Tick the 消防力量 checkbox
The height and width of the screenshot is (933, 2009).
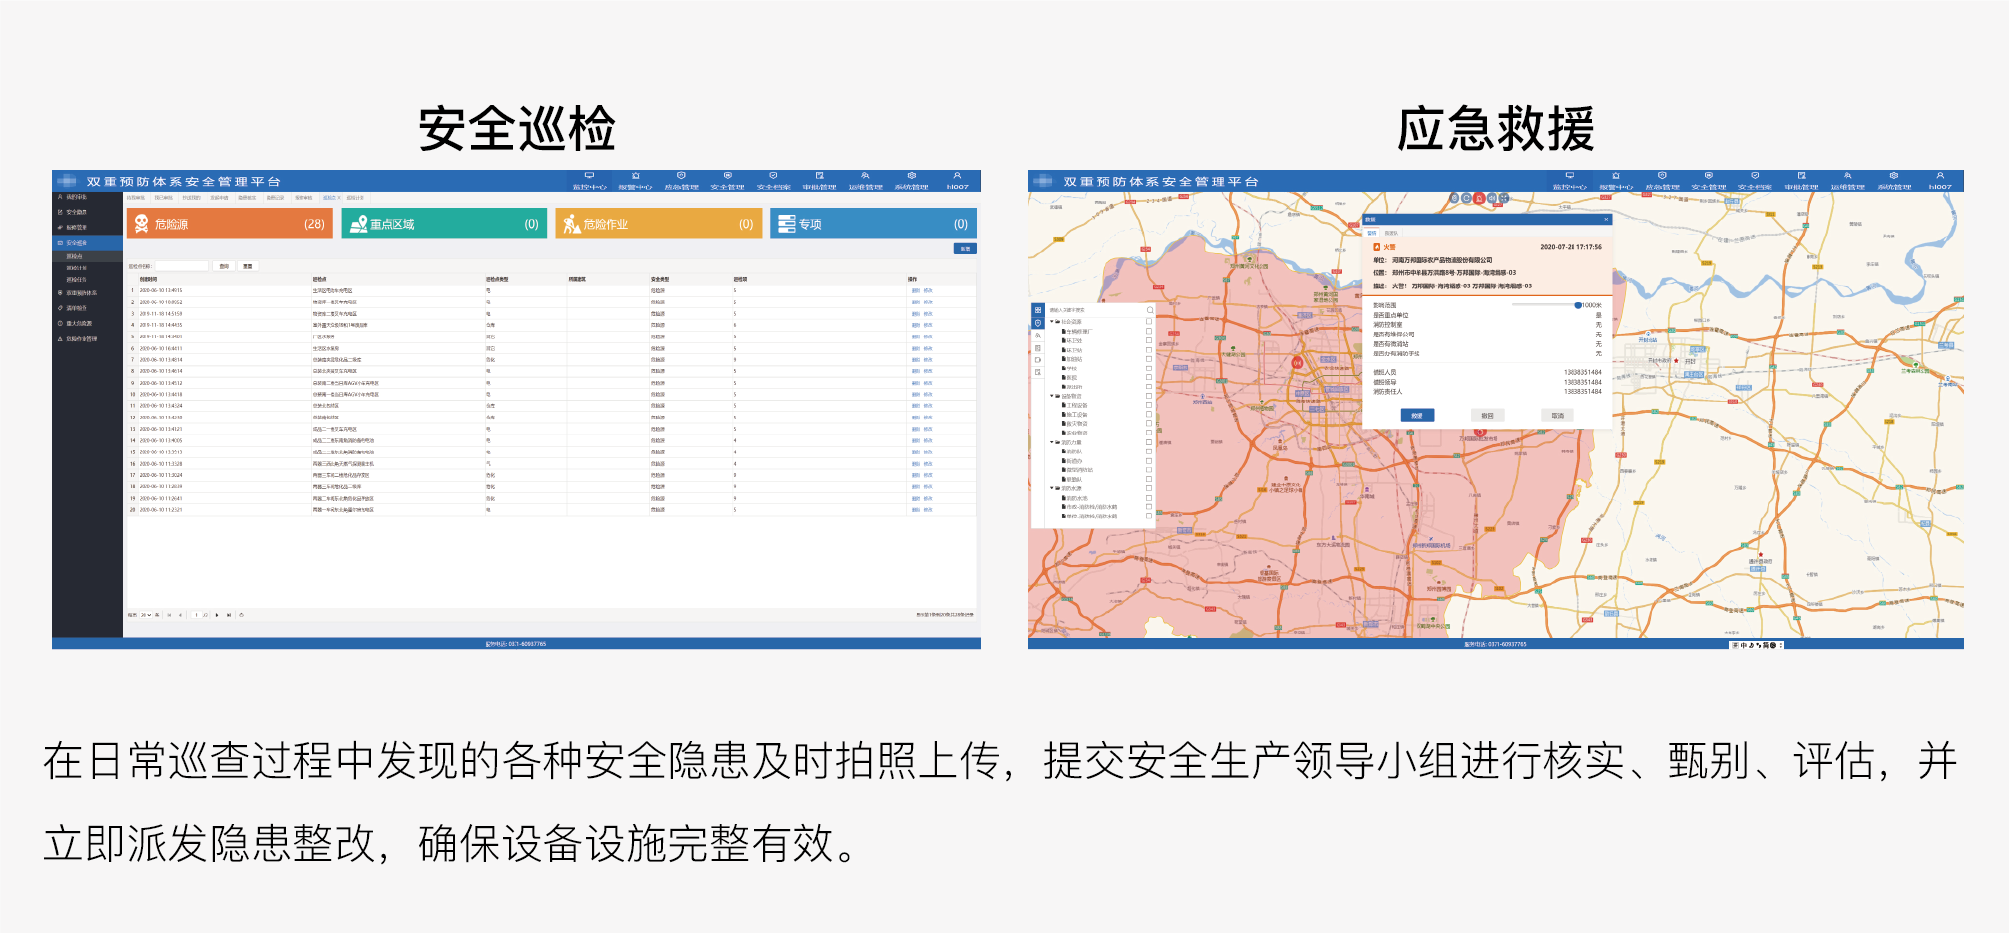pyautogui.click(x=1149, y=442)
